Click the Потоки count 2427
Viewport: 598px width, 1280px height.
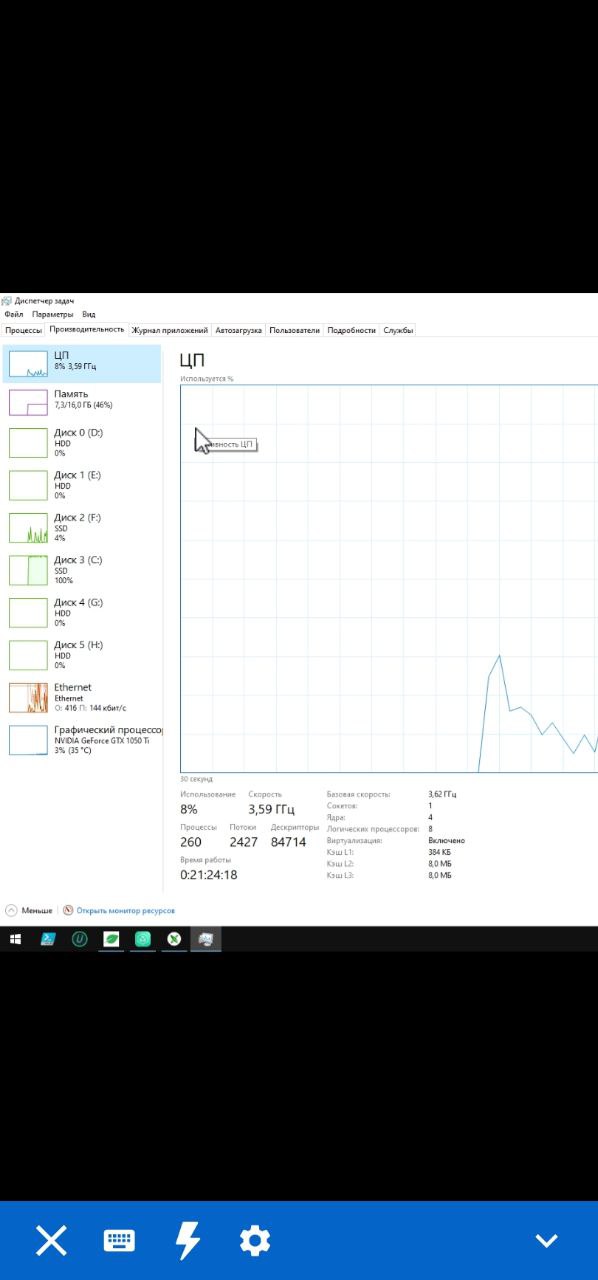point(243,842)
